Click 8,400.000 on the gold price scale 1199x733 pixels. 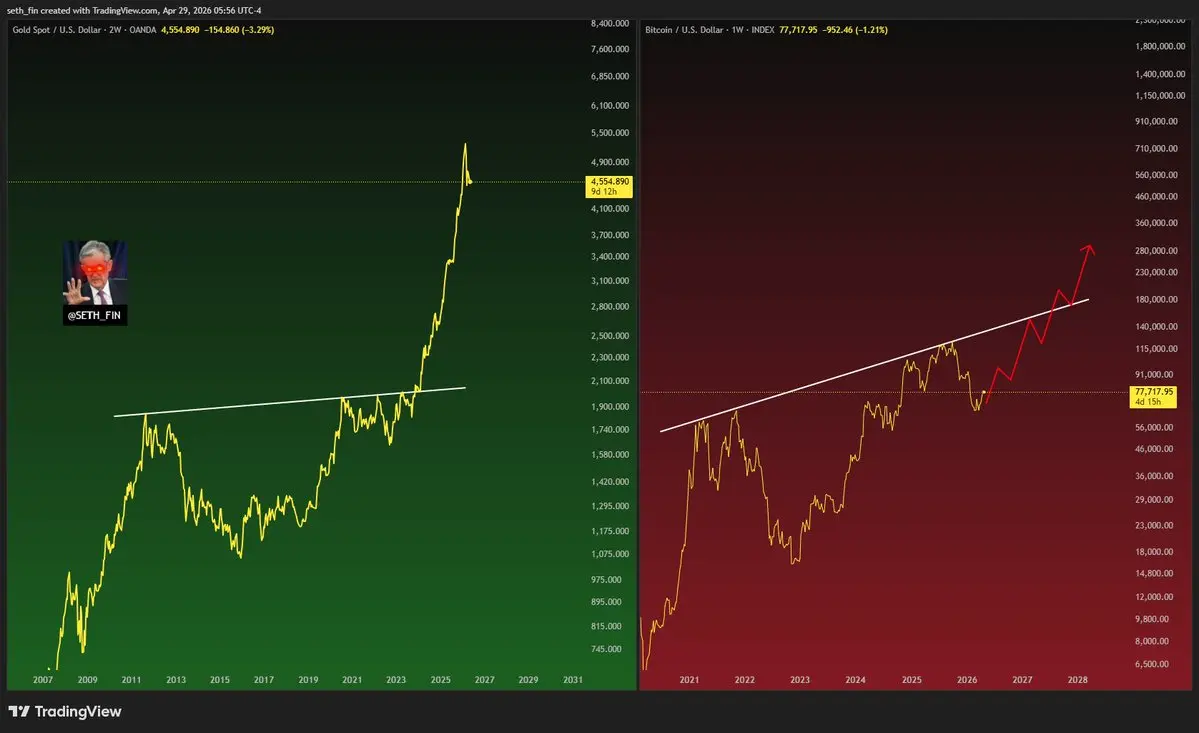coord(609,24)
